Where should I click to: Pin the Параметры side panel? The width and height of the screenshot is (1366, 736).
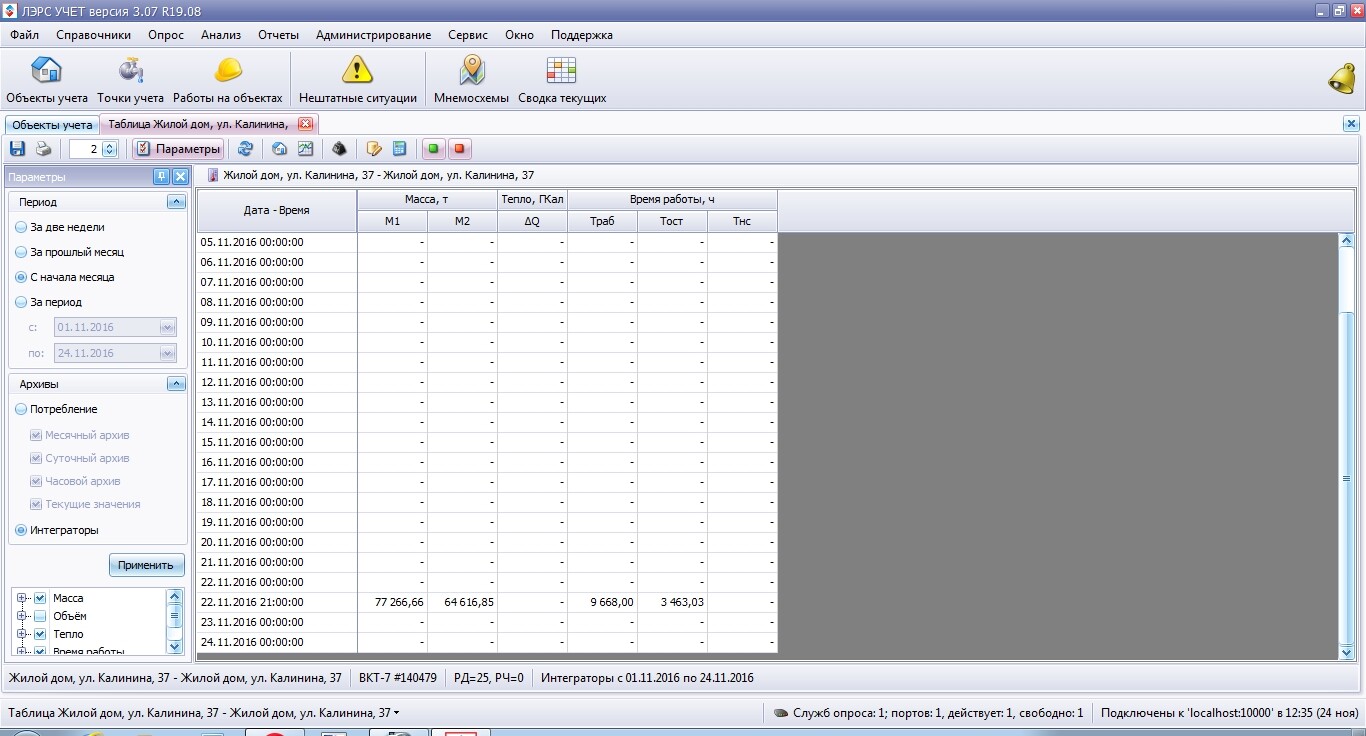coord(161,177)
